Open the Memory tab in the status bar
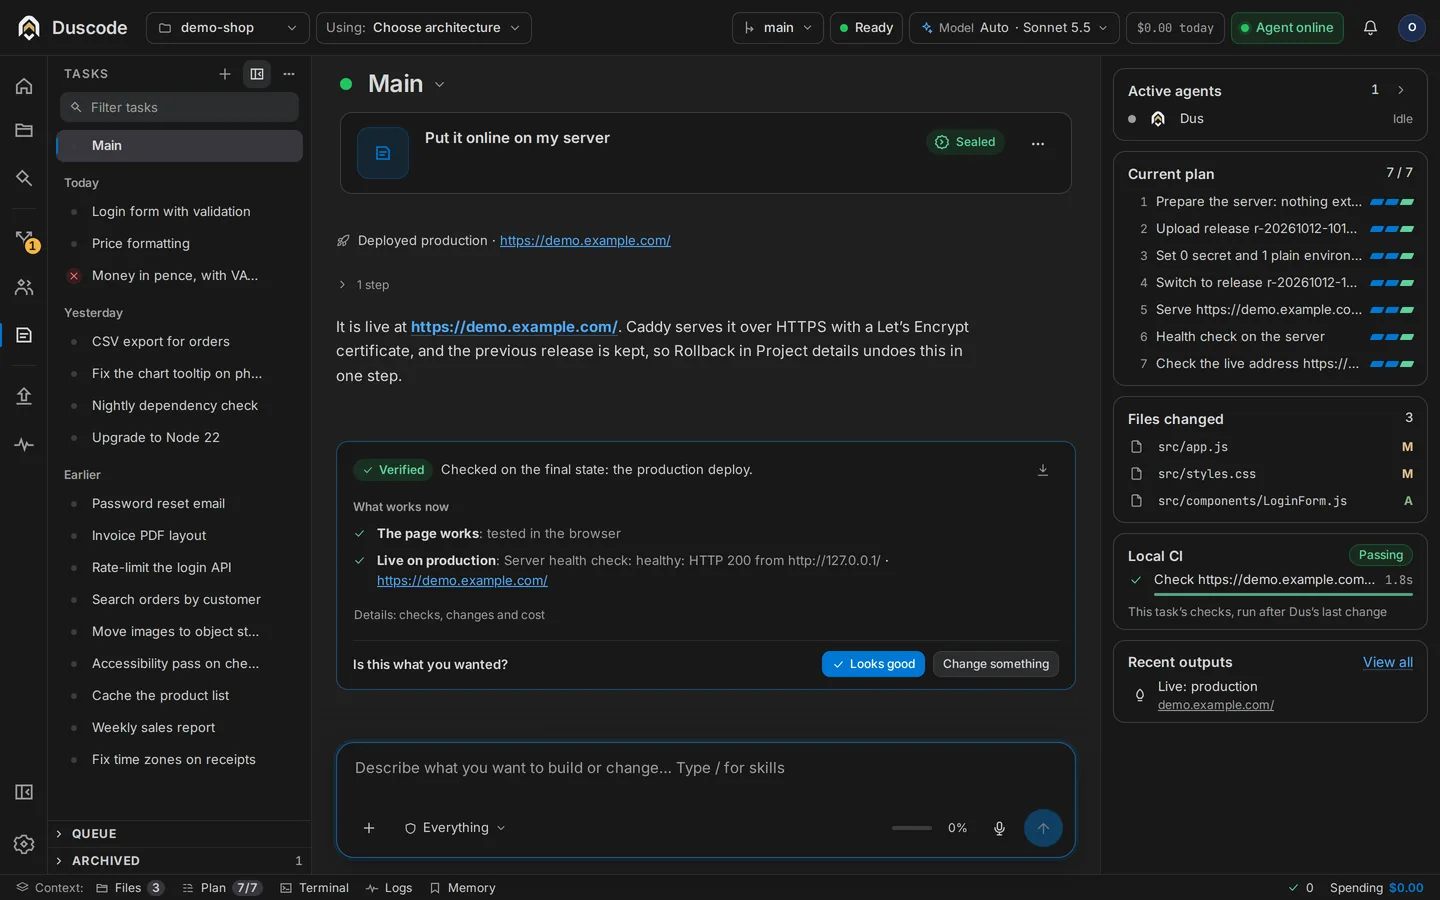Image resolution: width=1440 pixels, height=900 pixels. tap(462, 888)
